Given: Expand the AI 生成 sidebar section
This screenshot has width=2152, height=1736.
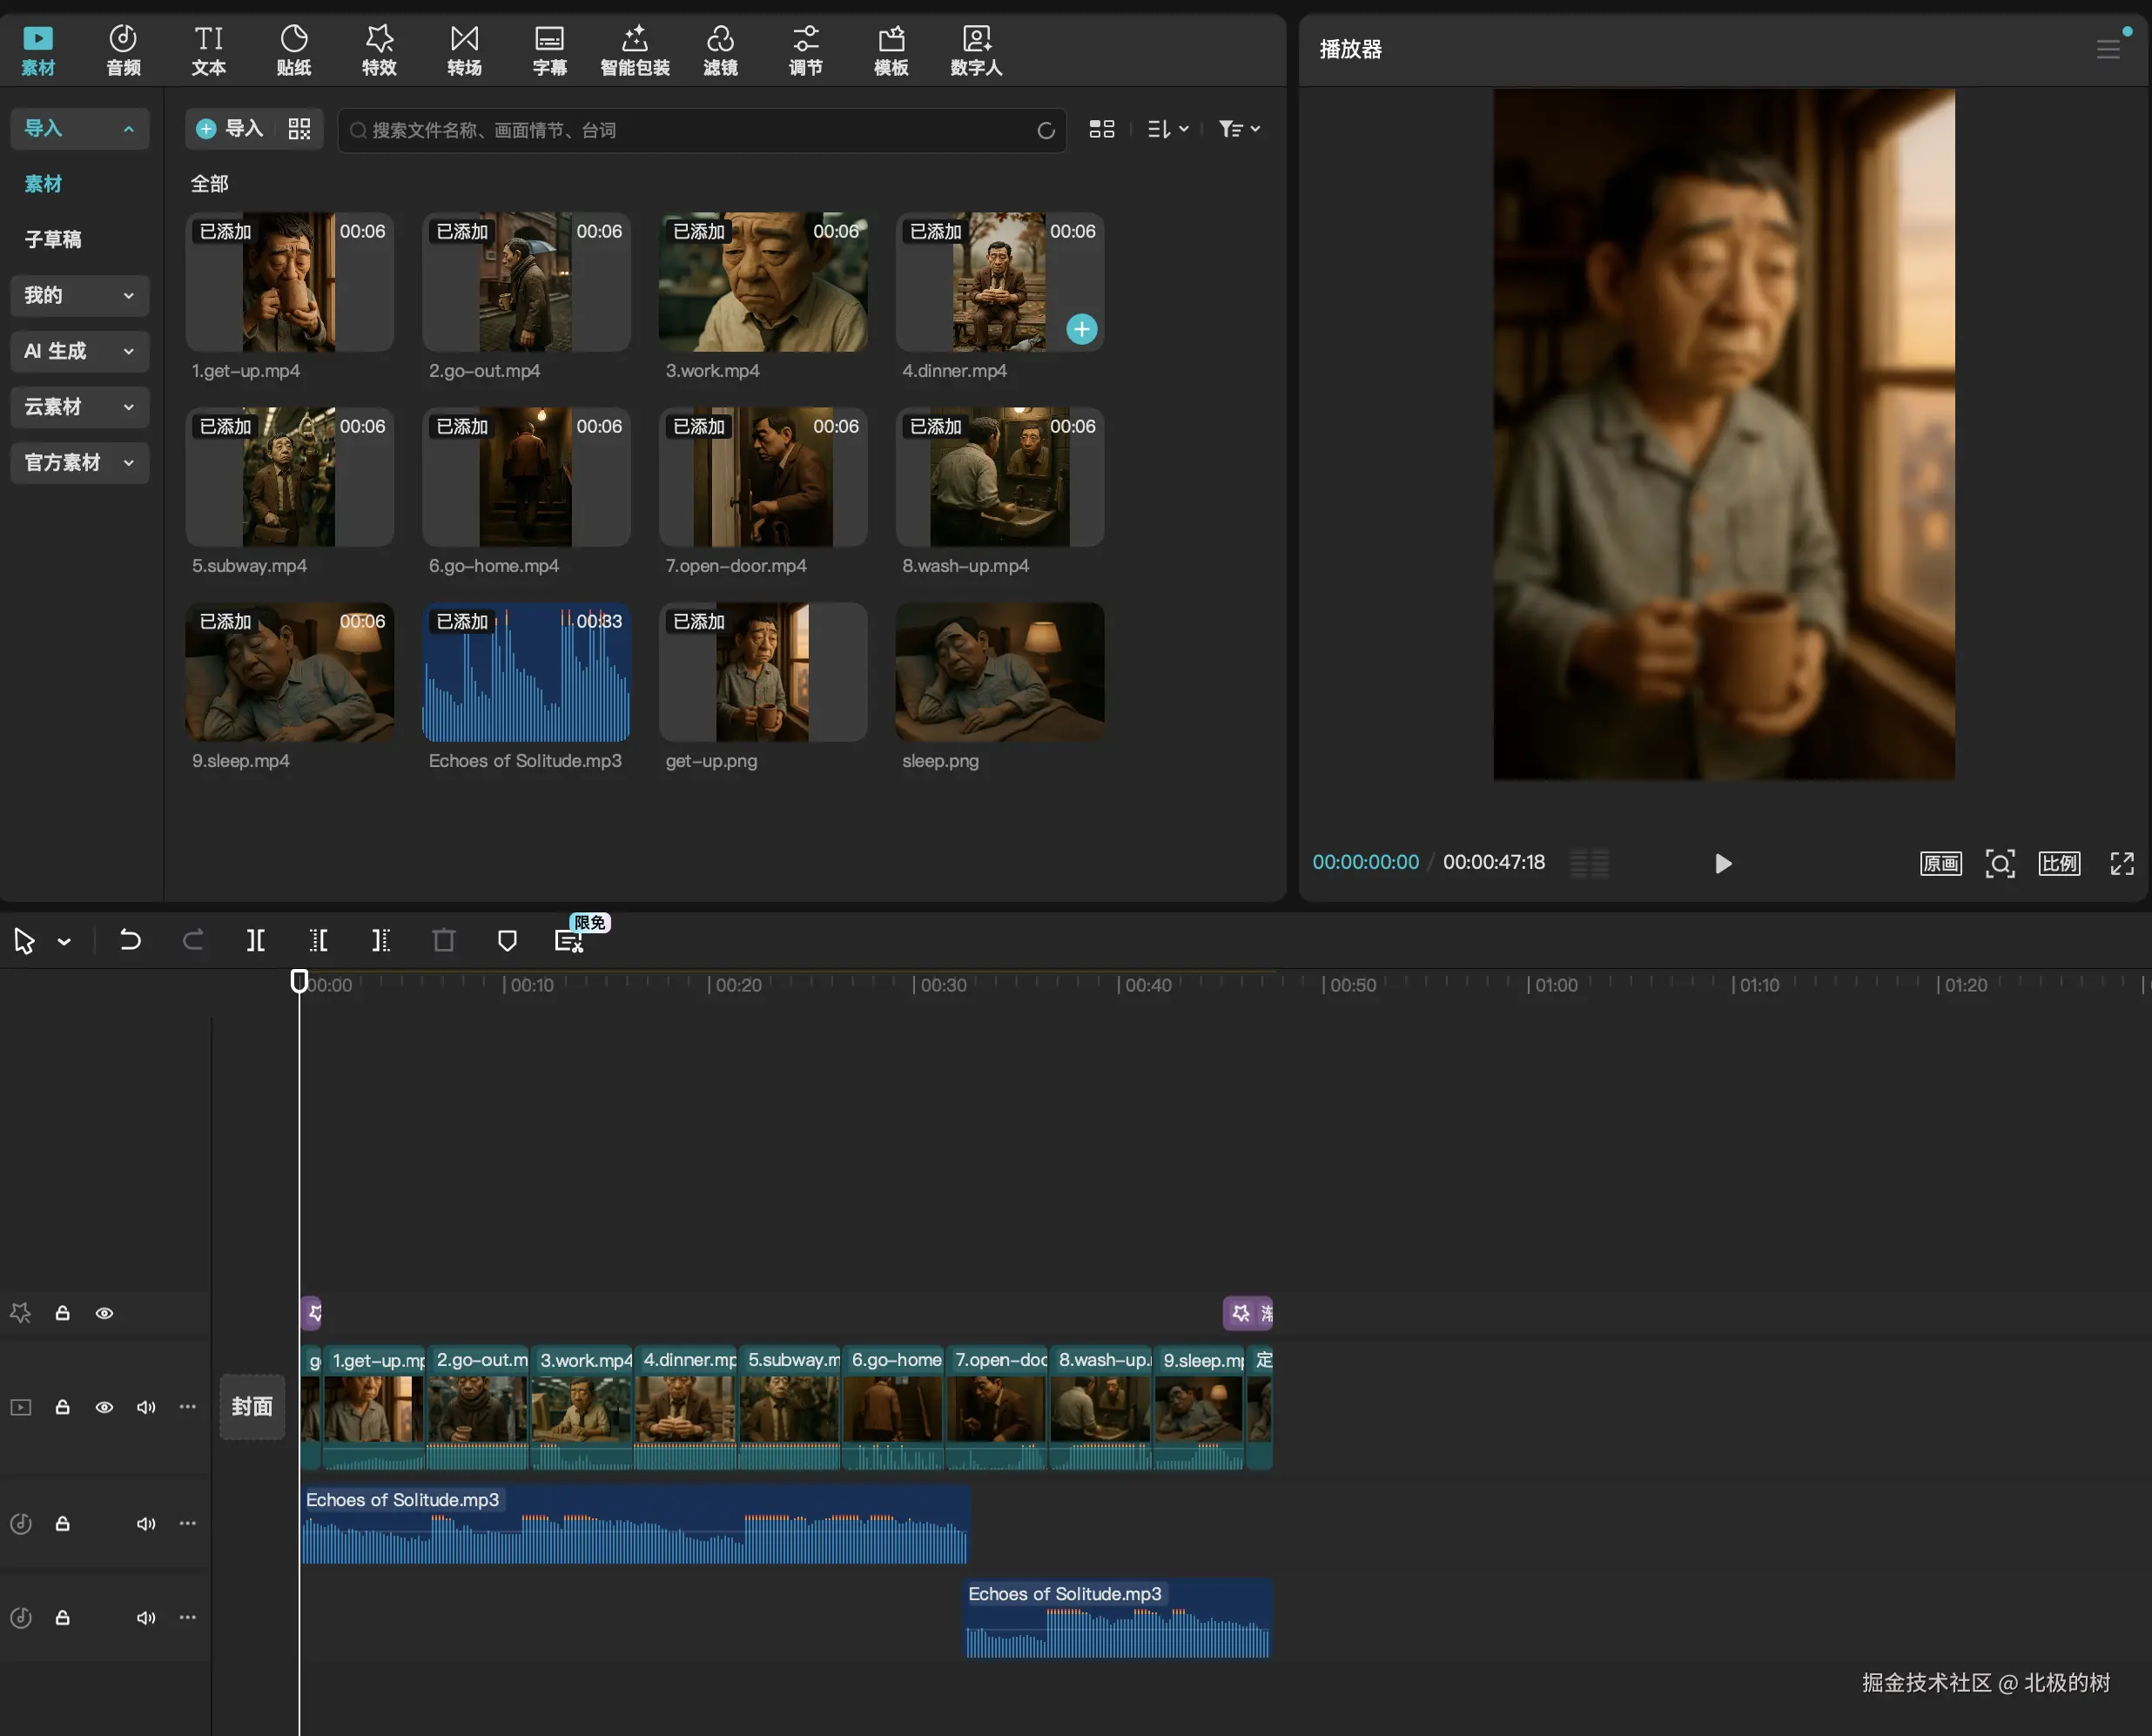Looking at the screenshot, I should click(x=79, y=351).
